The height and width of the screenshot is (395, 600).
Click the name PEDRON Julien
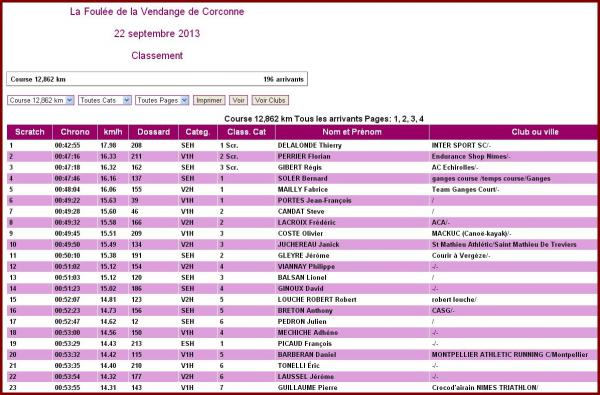[302, 322]
